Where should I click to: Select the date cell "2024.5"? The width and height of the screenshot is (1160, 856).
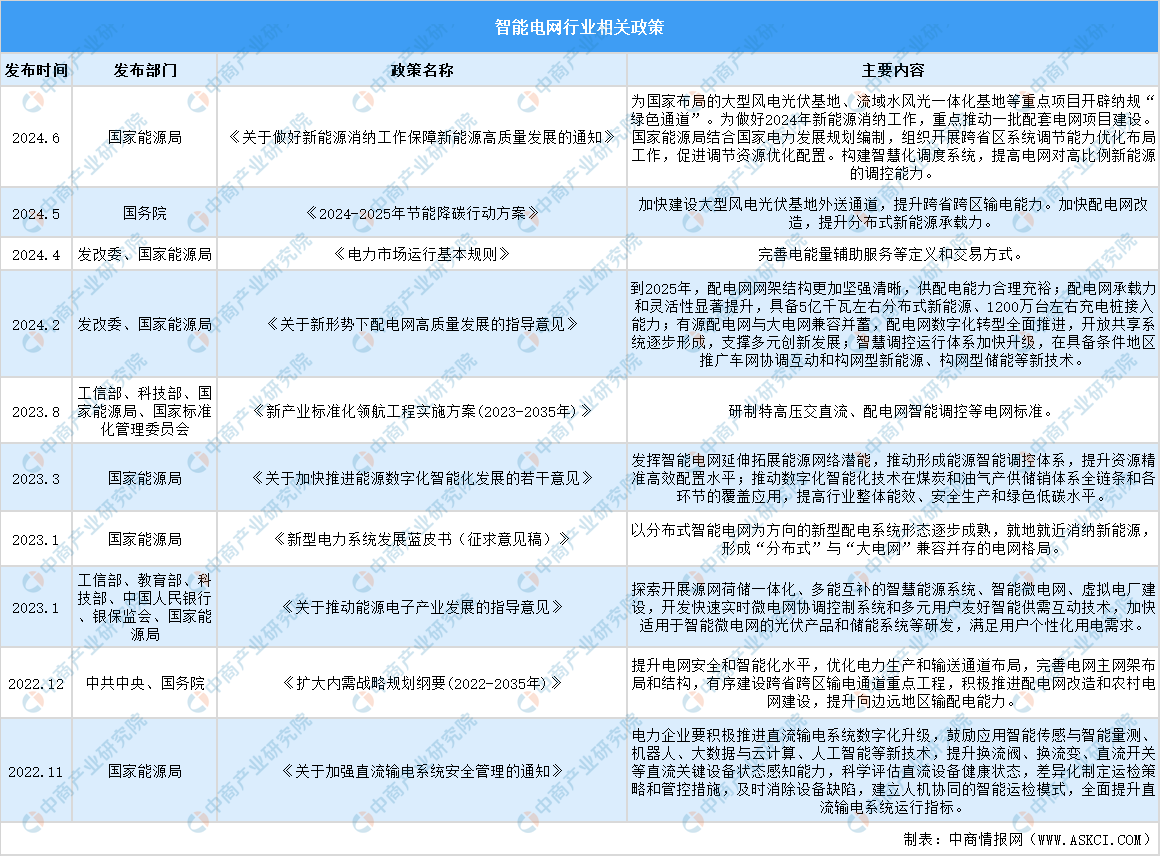point(36,214)
